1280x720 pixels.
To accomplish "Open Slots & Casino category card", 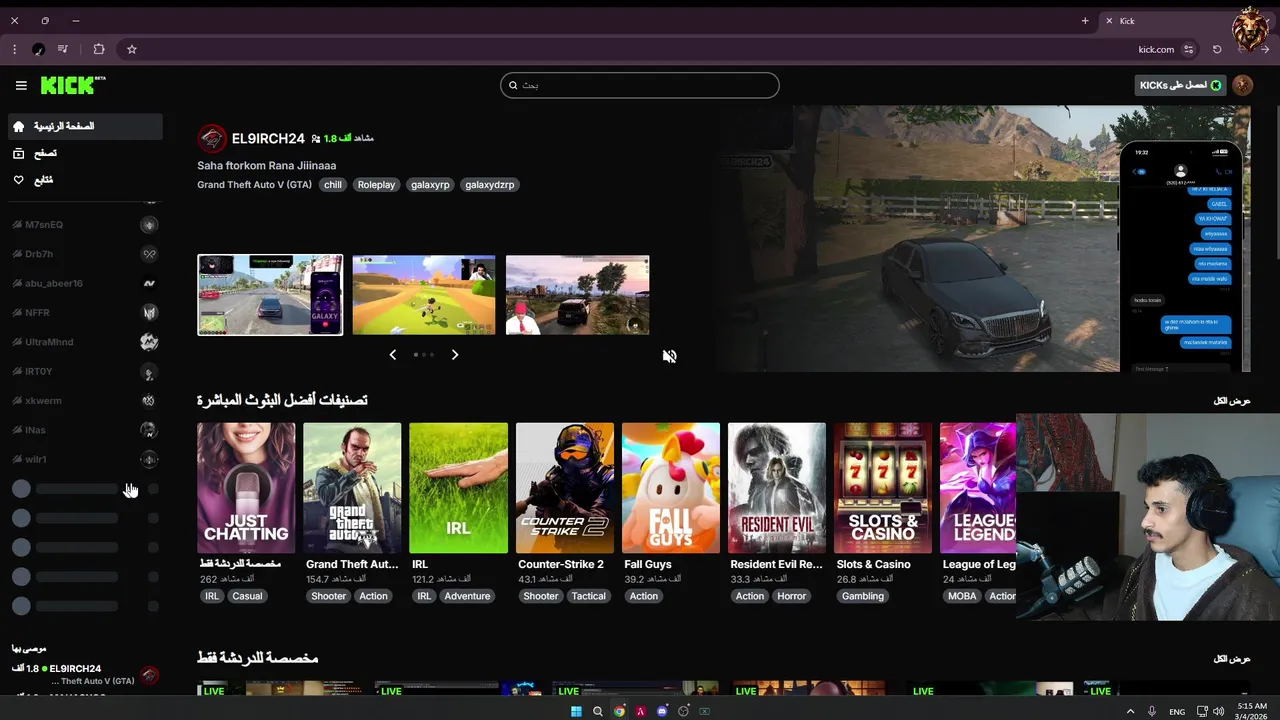I will pyautogui.click(x=883, y=488).
